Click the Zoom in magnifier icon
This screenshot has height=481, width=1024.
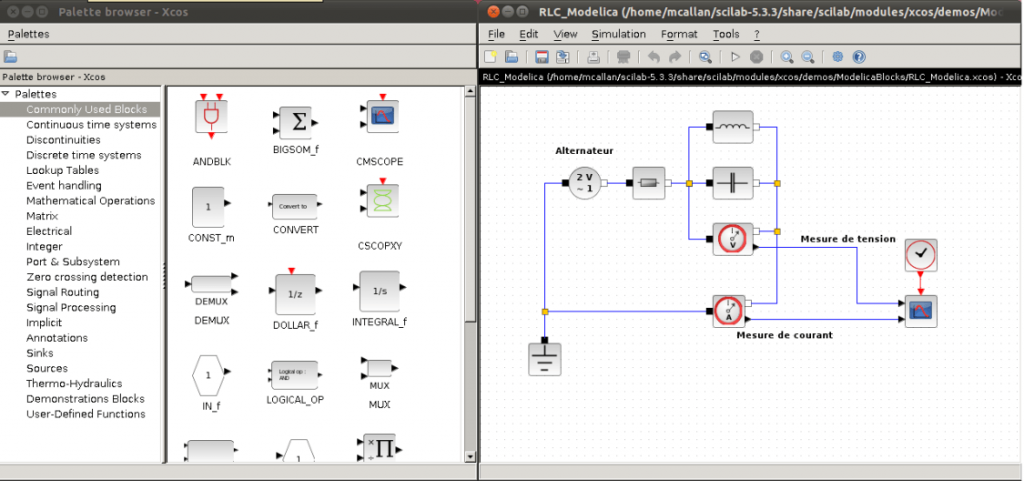click(x=787, y=57)
